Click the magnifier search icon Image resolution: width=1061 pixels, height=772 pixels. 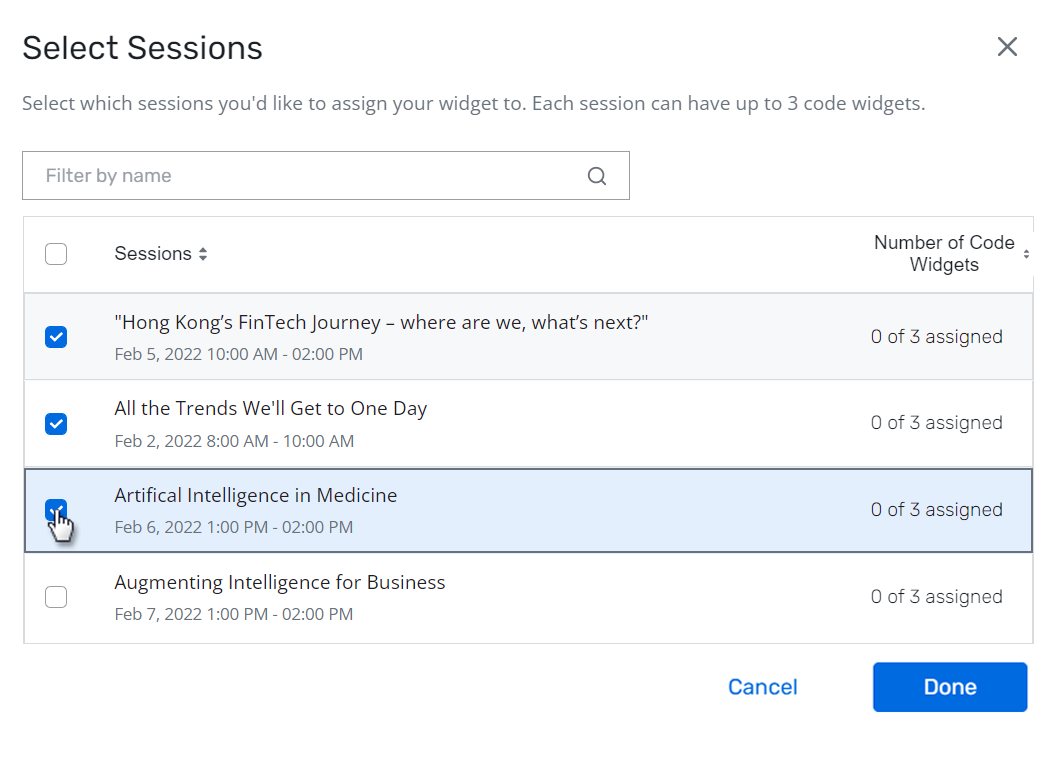coord(597,176)
